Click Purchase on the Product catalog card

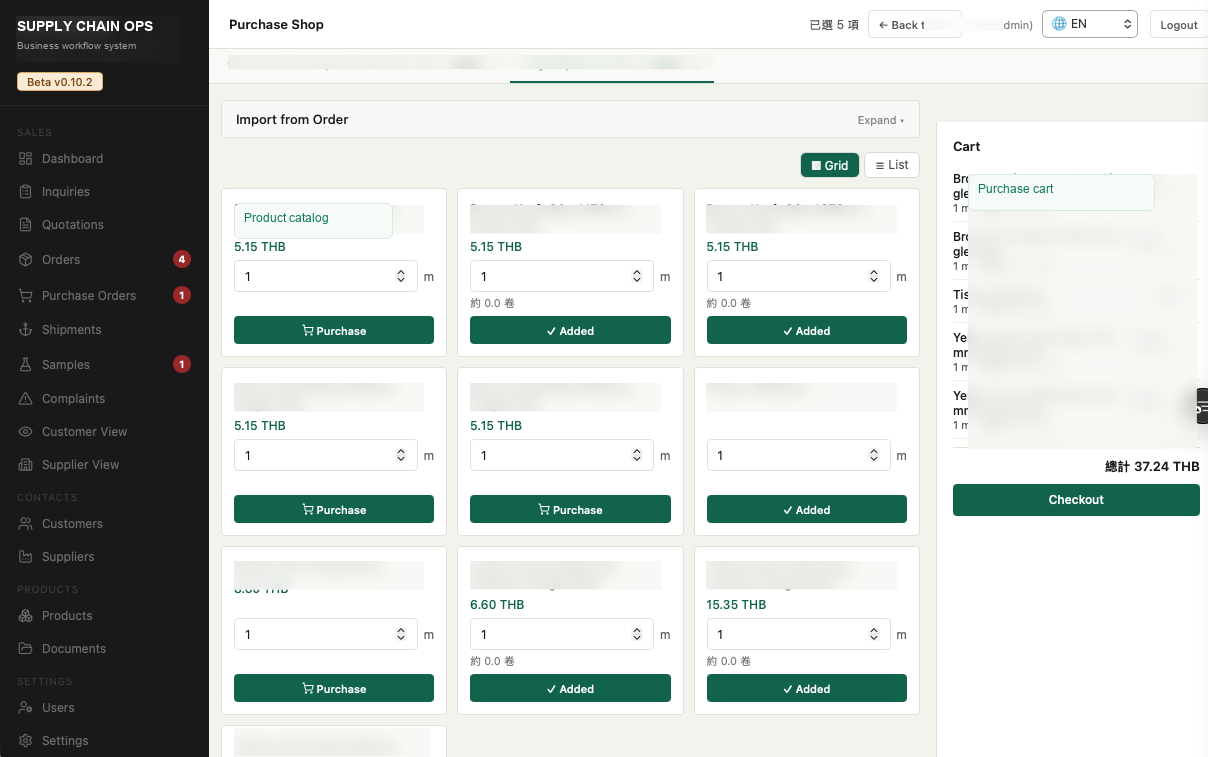334,330
